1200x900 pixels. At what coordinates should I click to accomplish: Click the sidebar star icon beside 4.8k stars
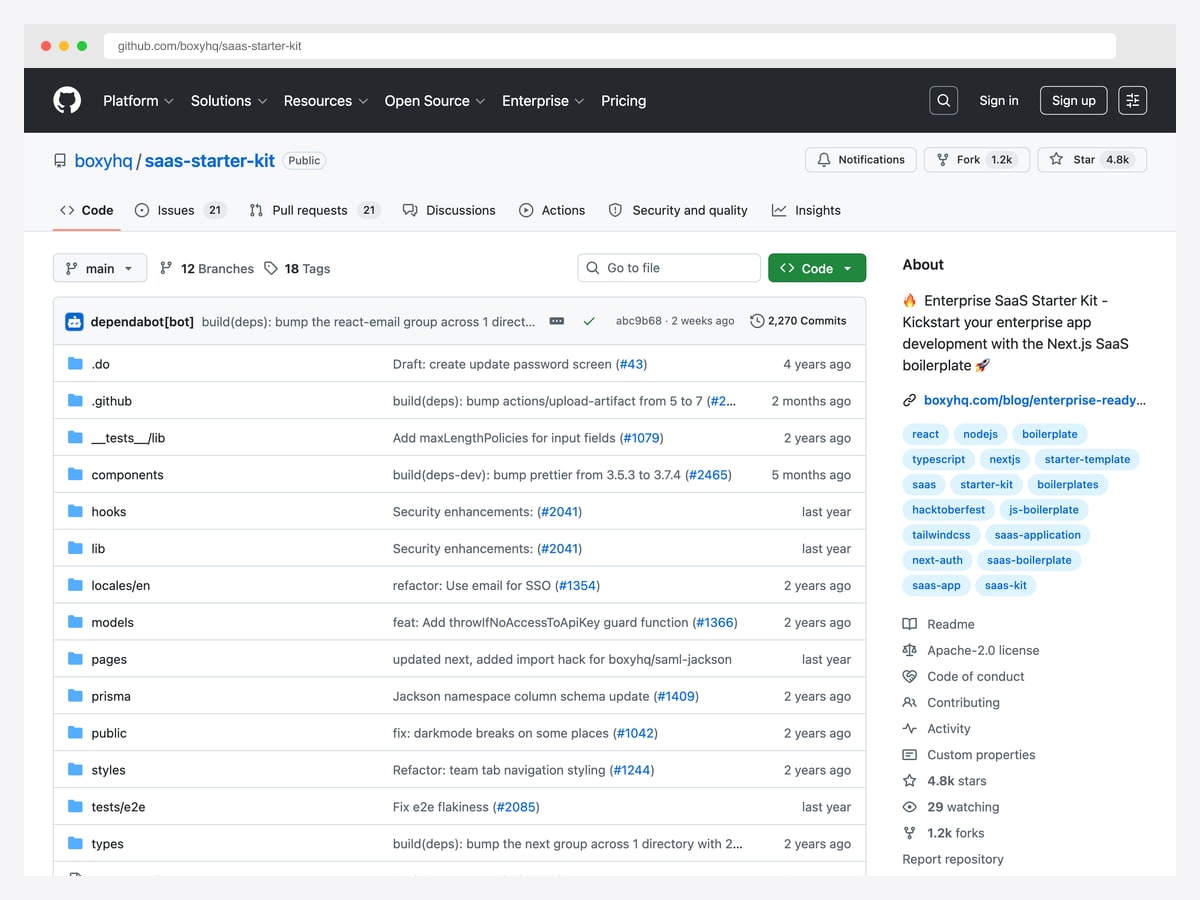click(x=909, y=781)
